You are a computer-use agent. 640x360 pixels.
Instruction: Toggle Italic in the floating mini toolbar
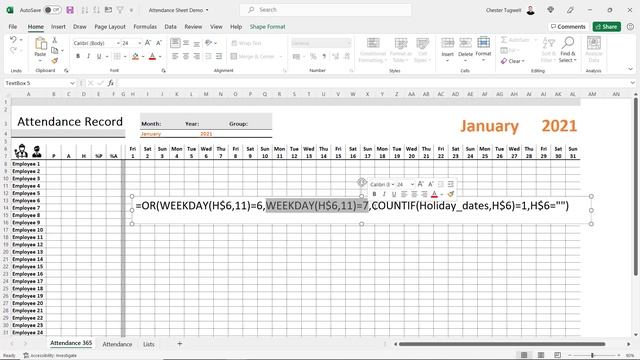384,194
